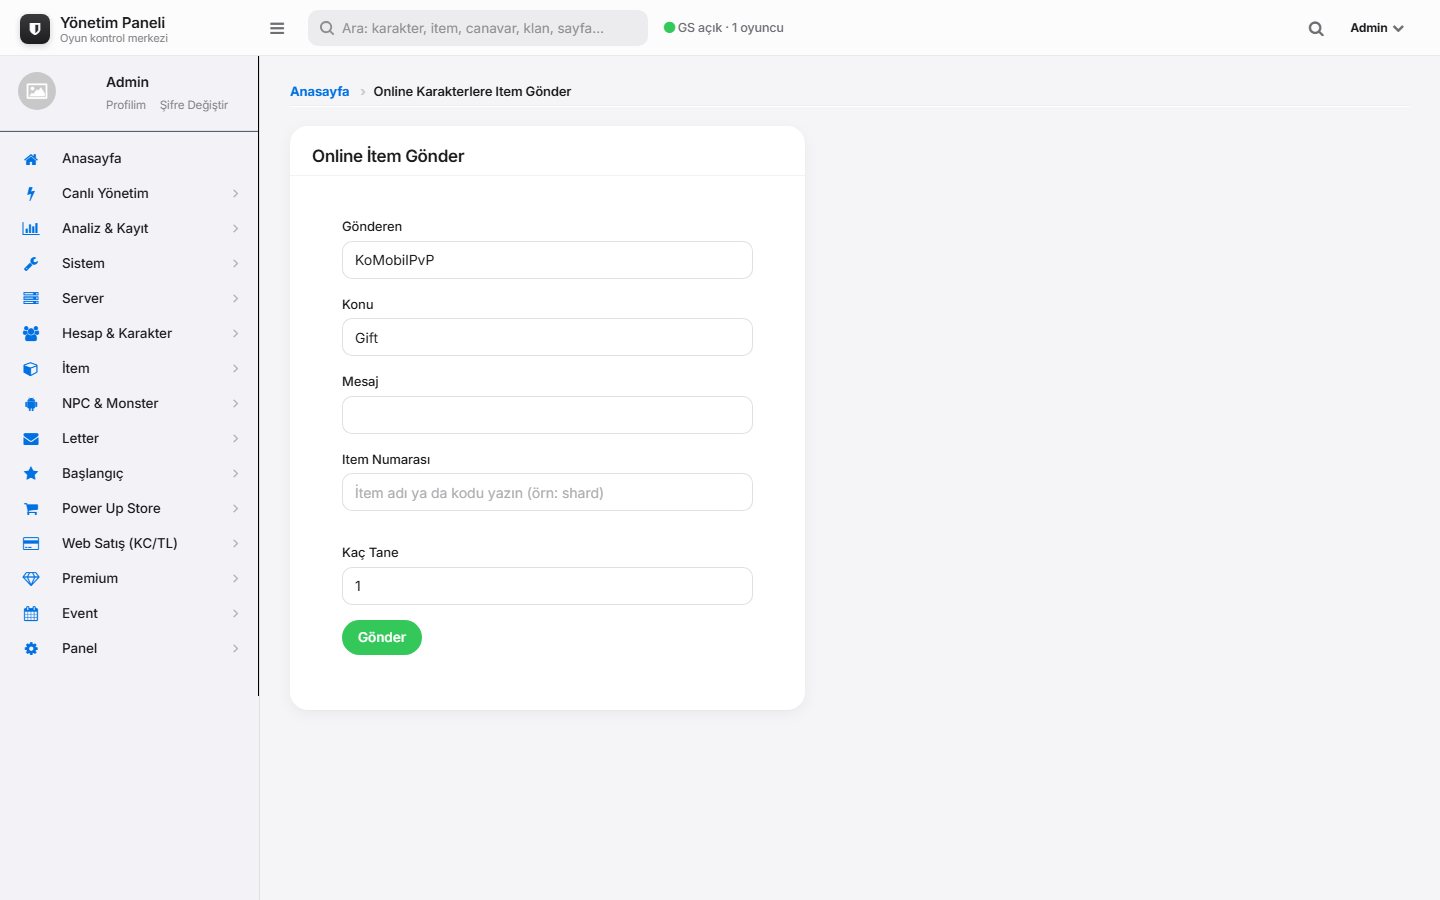Open the Admin user dropdown

point(1377,28)
